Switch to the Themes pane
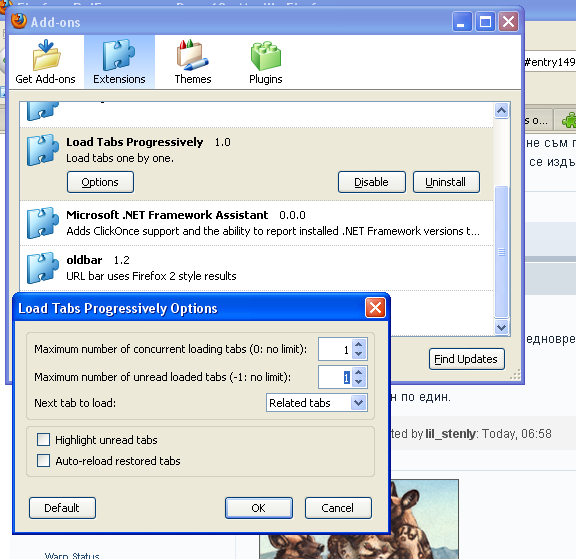Screen dimensions: 576x559 (192, 62)
